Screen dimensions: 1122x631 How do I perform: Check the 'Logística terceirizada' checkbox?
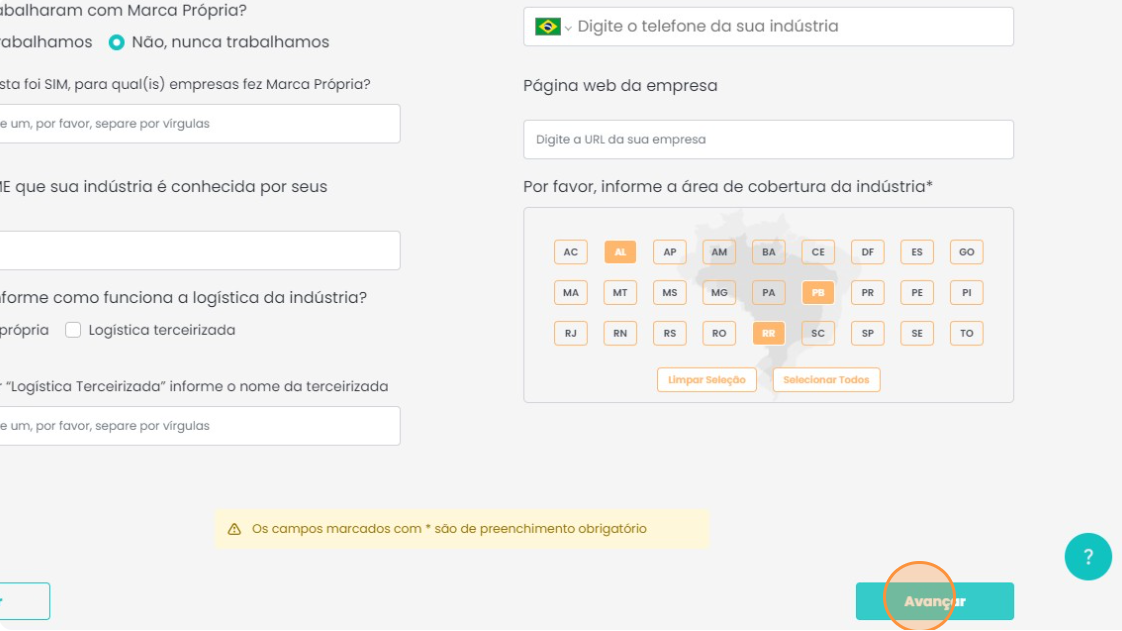tap(73, 330)
